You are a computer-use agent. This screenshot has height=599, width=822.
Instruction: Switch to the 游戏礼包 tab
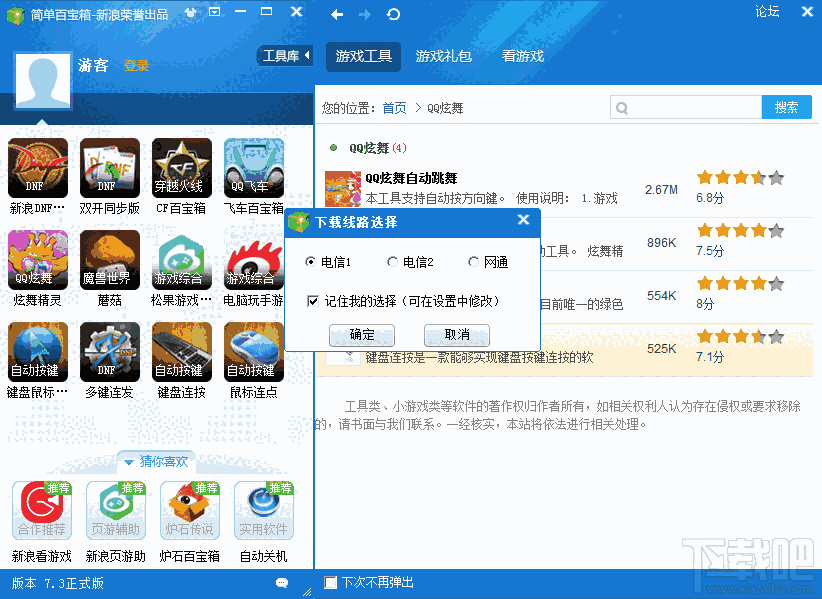coord(444,57)
